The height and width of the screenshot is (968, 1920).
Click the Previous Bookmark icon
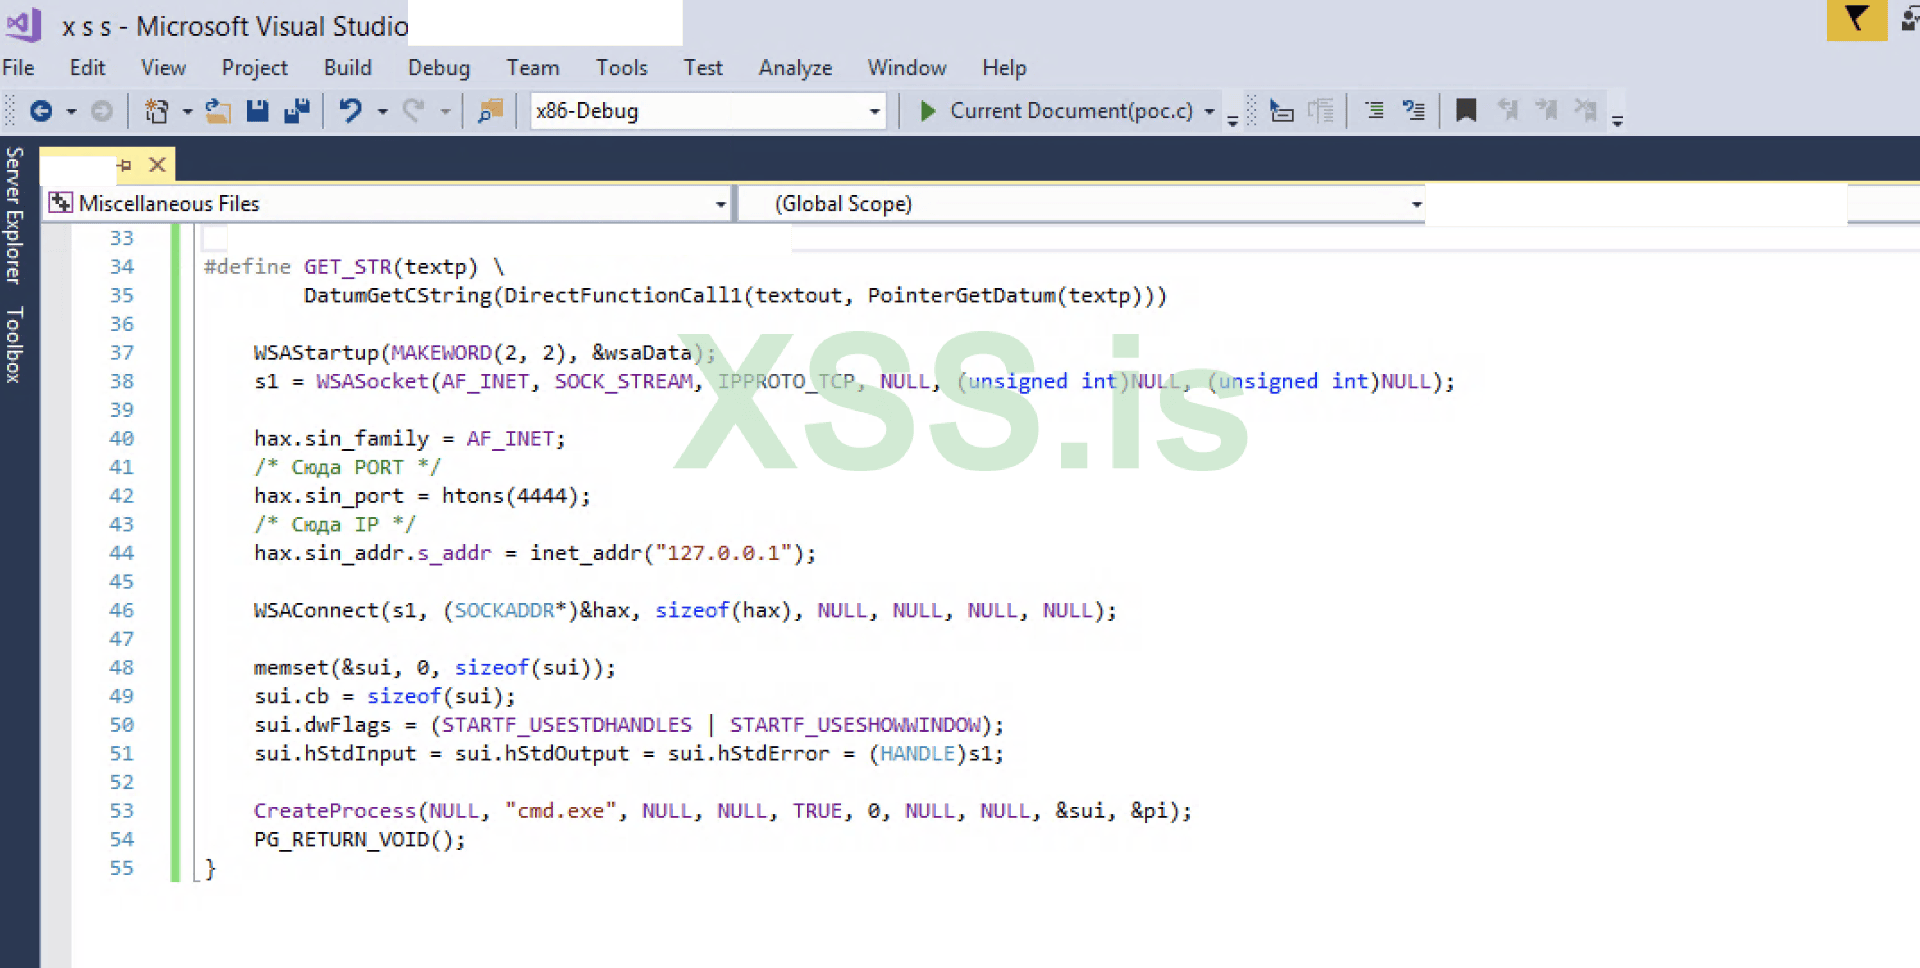(x=1507, y=110)
